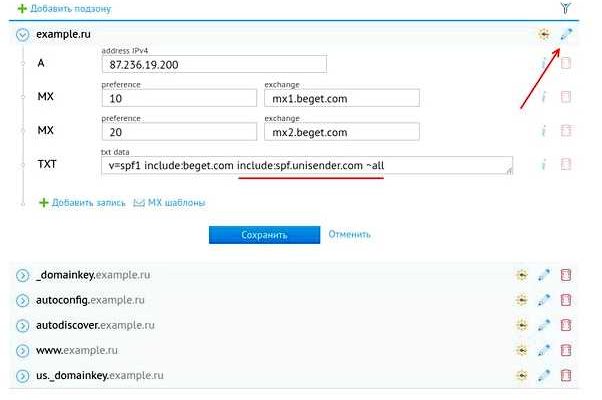The width and height of the screenshot is (602, 400).
Task: Delete www.example.ru subzone
Action: (x=566, y=350)
